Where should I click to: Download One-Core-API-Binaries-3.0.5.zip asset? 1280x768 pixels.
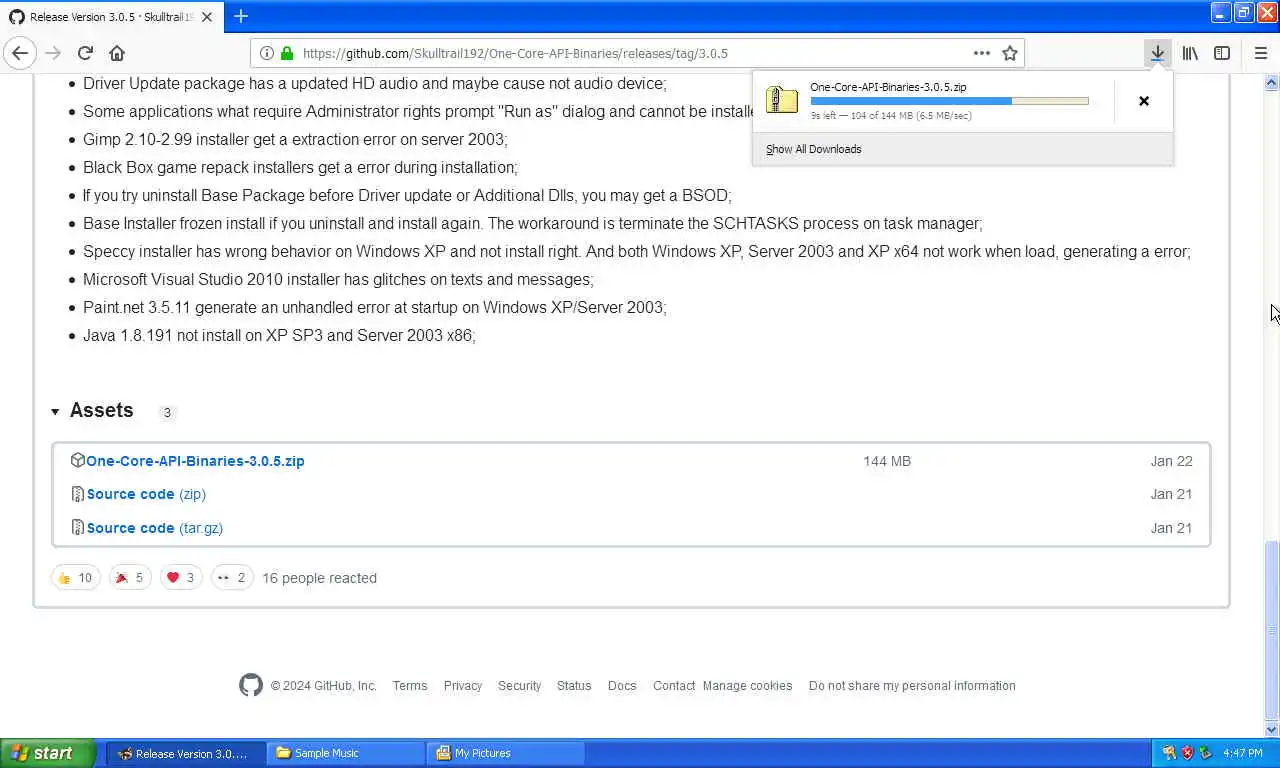pyautogui.click(x=195, y=461)
